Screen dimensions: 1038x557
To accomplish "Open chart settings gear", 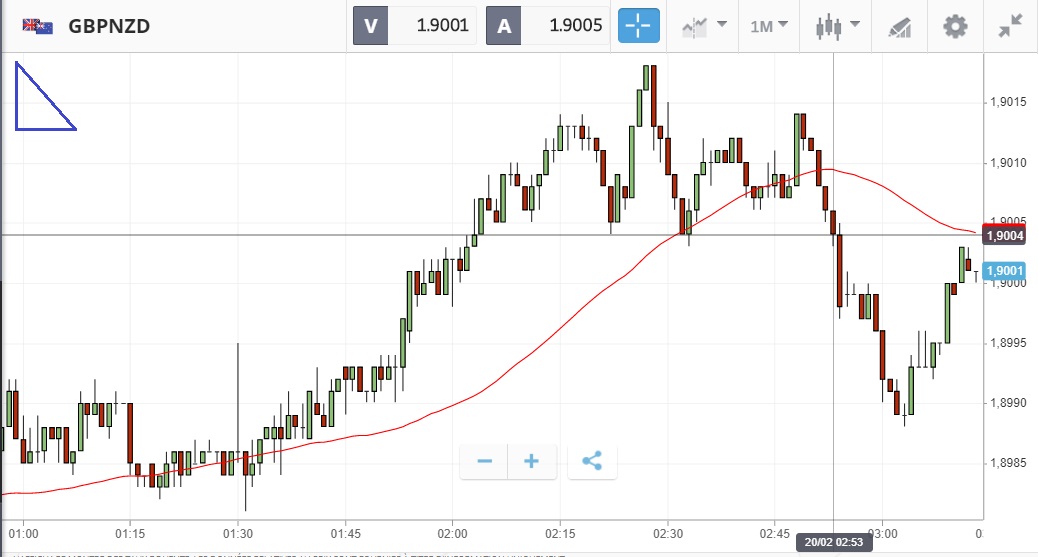I will click(x=955, y=26).
